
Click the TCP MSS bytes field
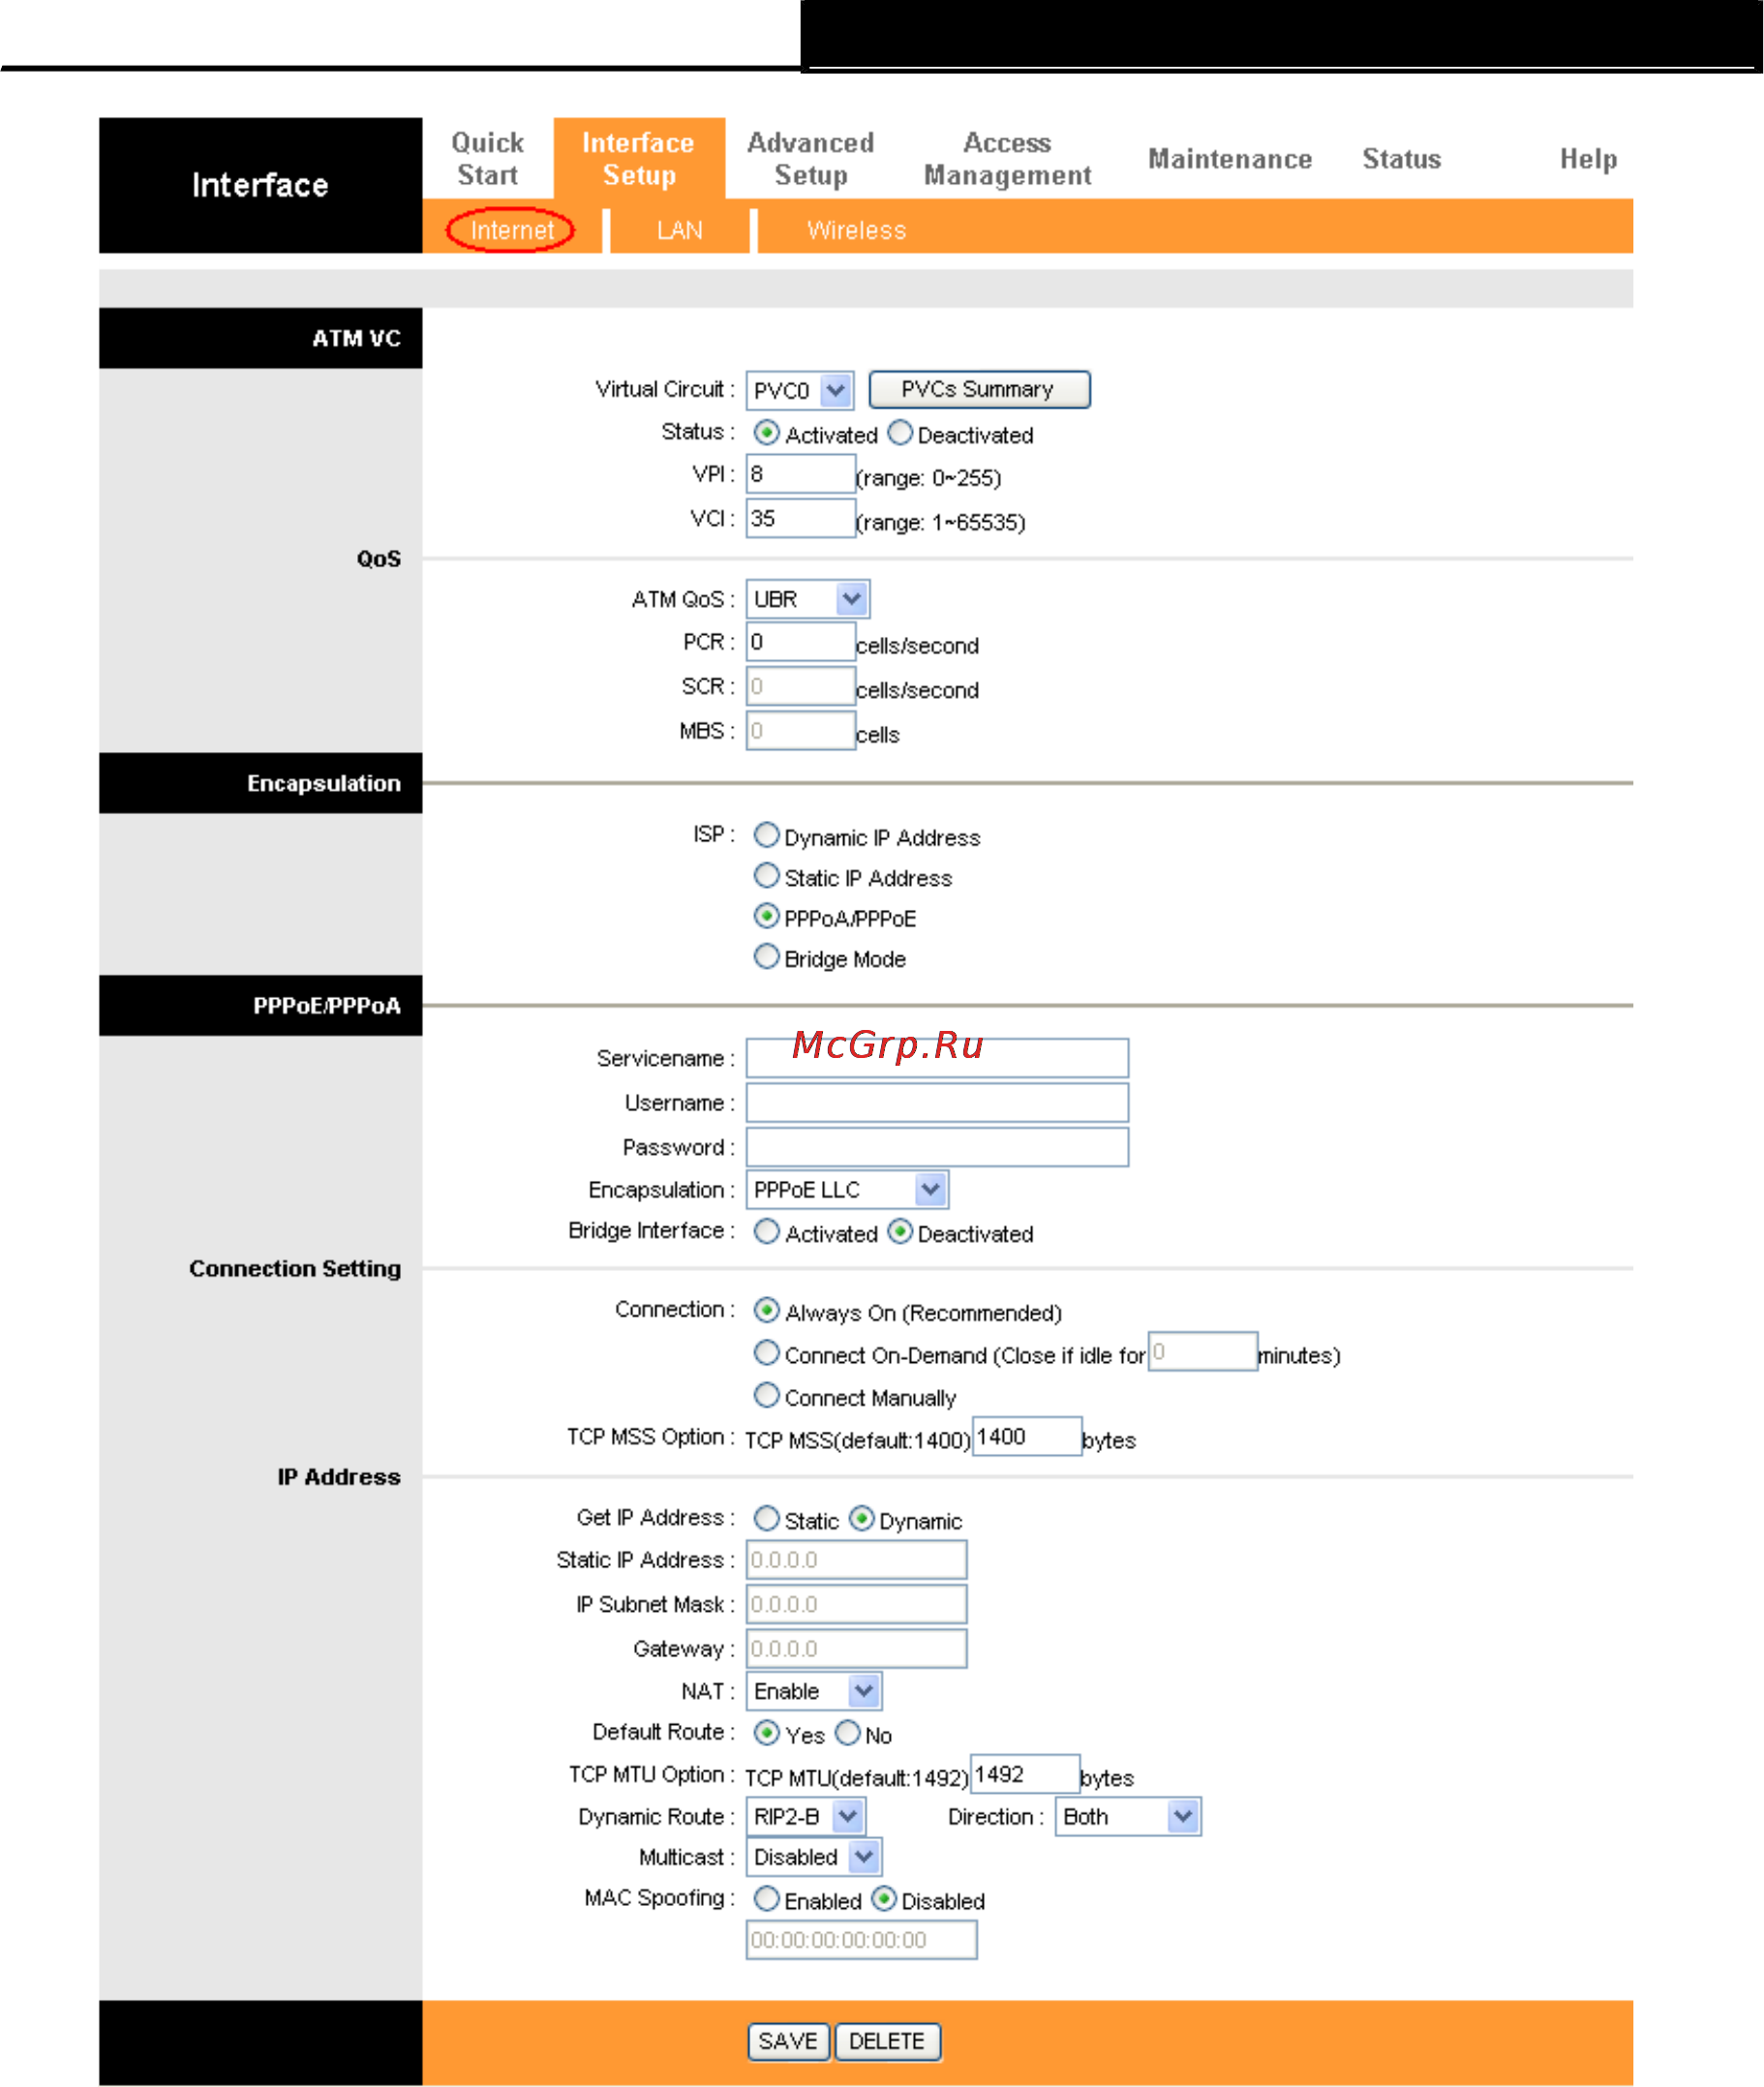pos(1027,1436)
